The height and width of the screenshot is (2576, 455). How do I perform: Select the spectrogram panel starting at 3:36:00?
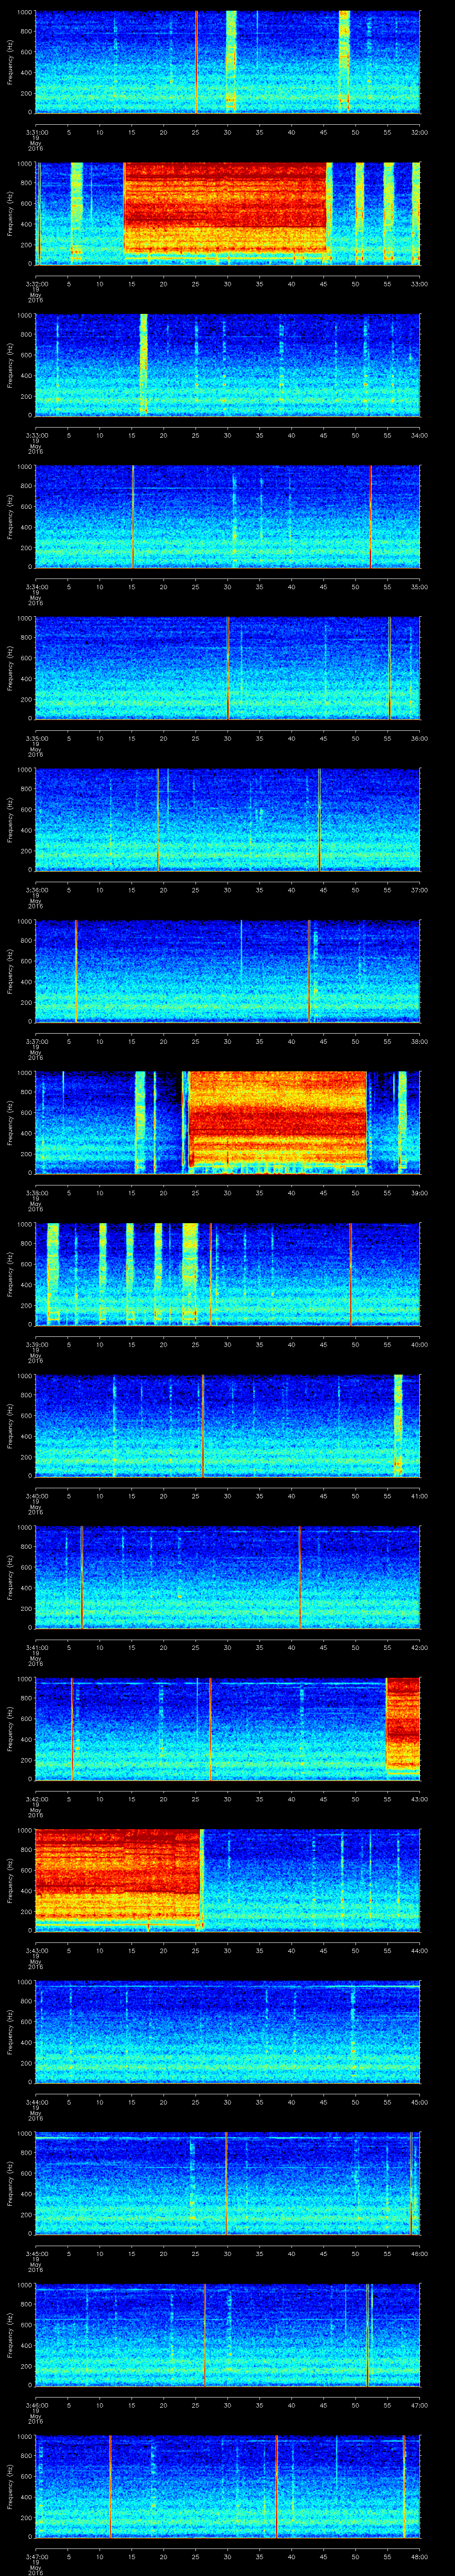[x=228, y=820]
